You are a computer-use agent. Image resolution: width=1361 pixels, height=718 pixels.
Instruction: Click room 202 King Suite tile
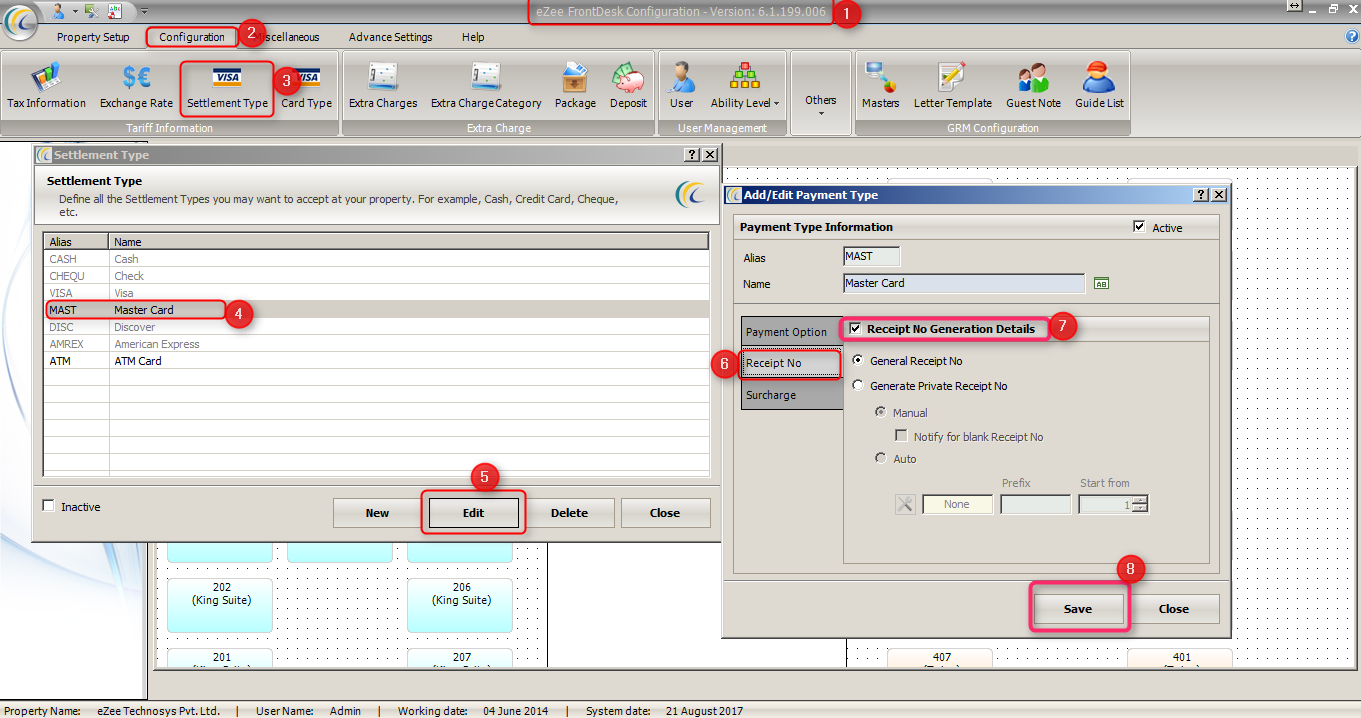[x=221, y=604]
